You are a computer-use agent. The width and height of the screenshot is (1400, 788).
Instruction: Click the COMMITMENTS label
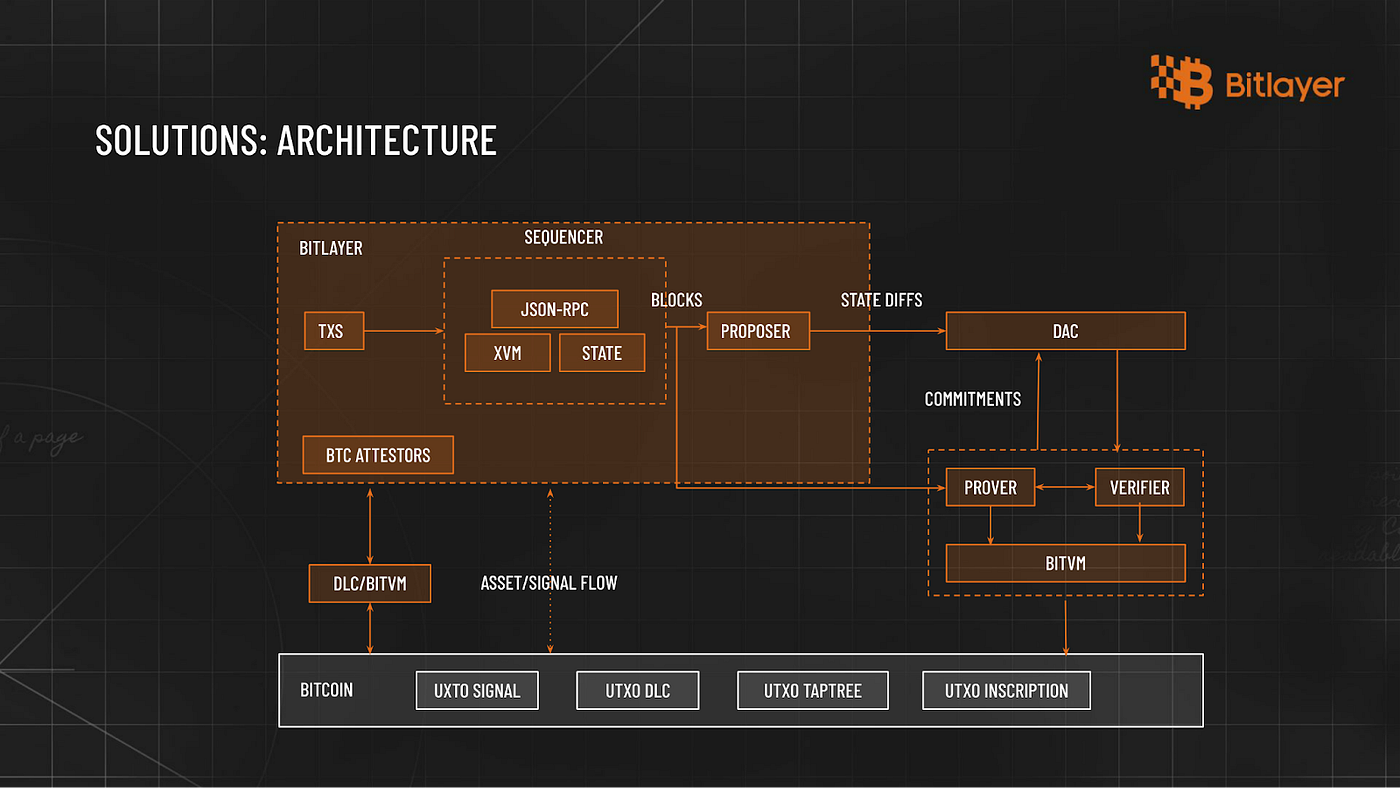(x=973, y=399)
